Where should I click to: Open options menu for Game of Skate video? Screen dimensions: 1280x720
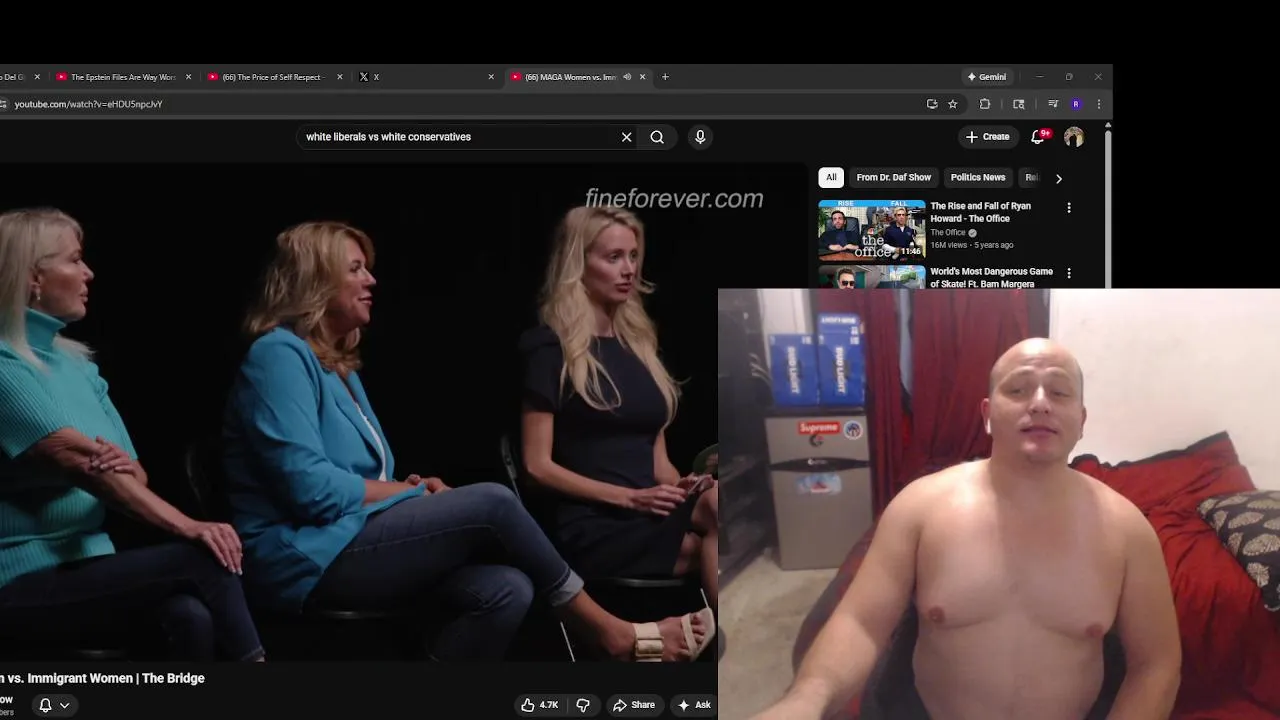pyautogui.click(x=1069, y=273)
